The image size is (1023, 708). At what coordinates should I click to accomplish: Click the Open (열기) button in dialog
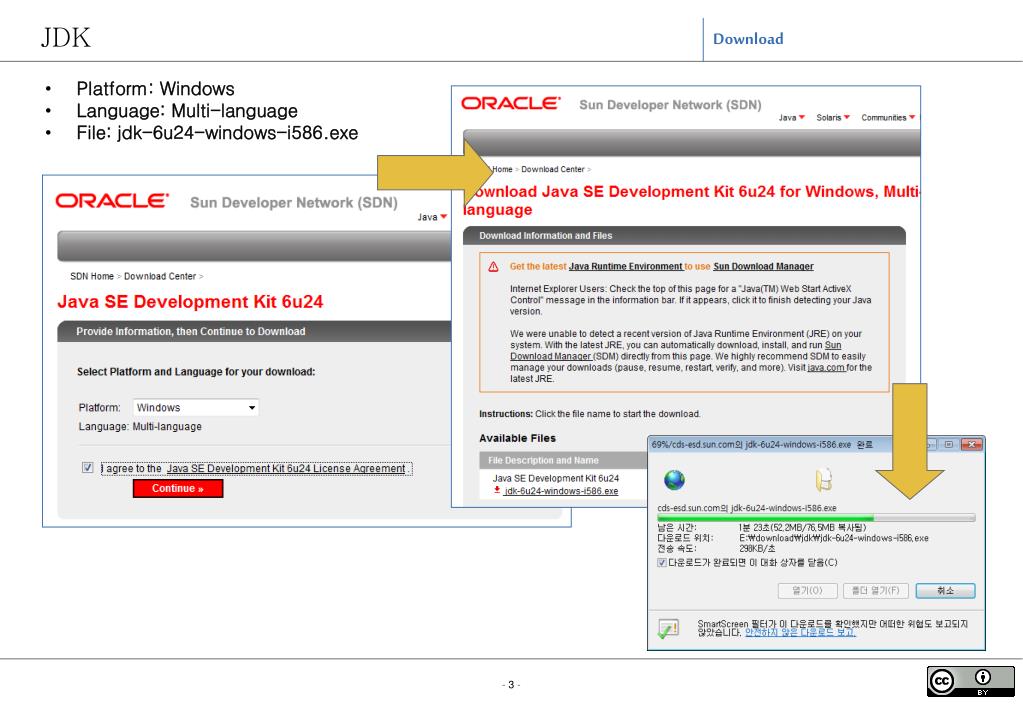coord(807,591)
